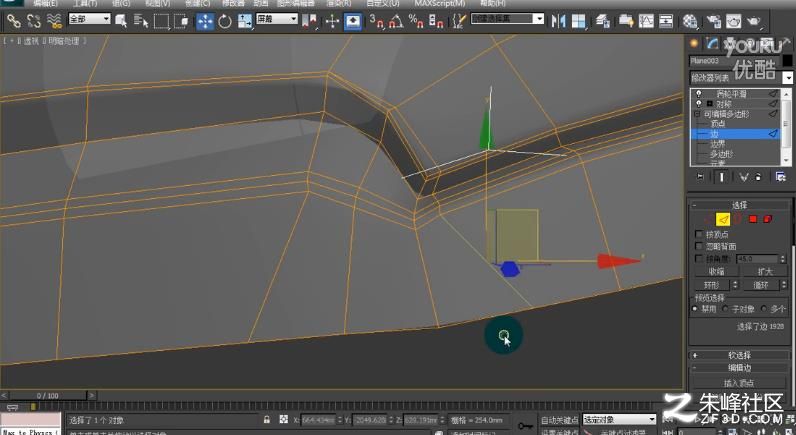
Task: Click the 收缩 button
Action: tap(716, 272)
